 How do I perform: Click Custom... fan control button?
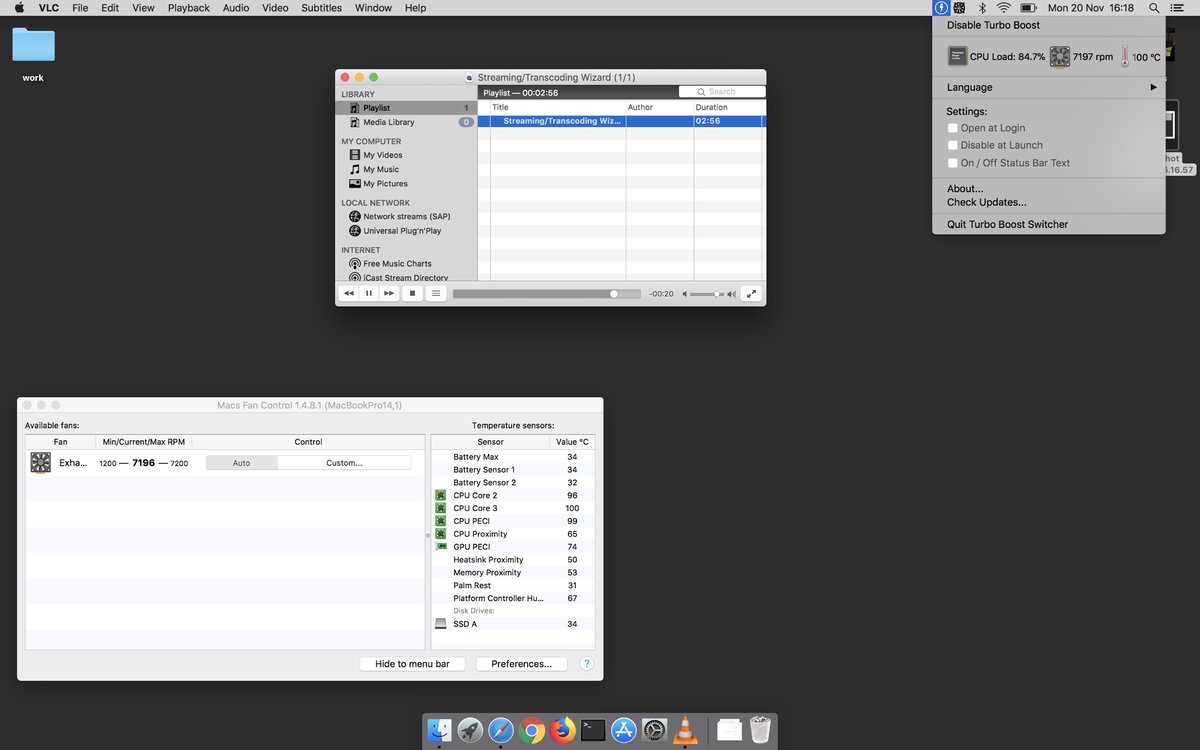point(344,463)
